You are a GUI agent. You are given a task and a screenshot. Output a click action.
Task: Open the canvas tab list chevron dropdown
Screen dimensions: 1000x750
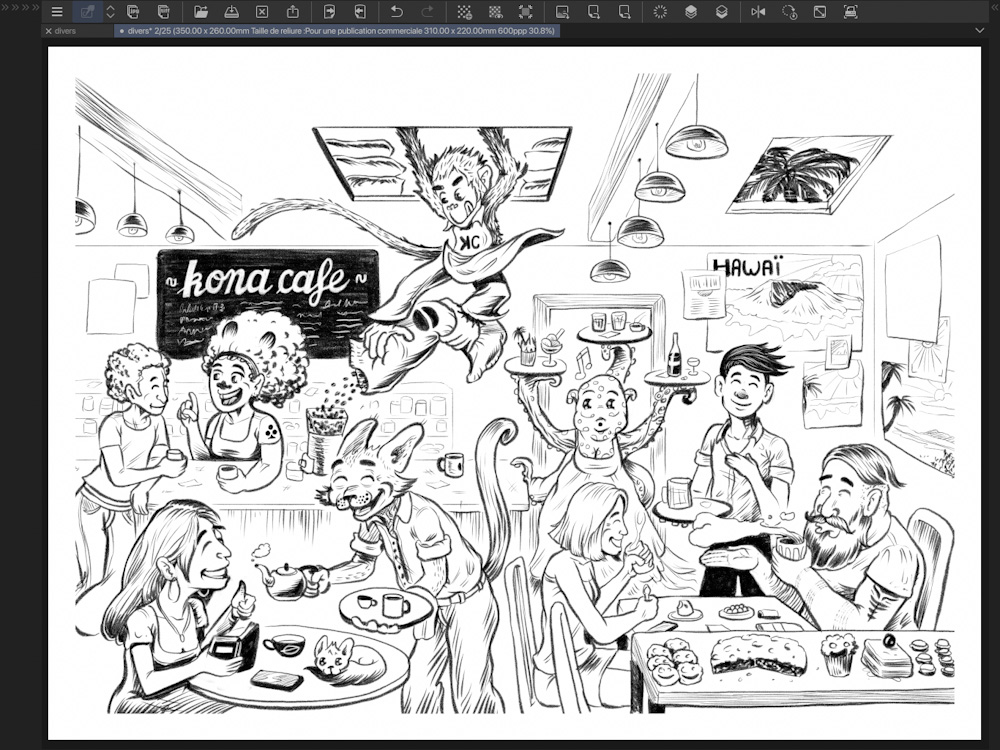(x=979, y=31)
